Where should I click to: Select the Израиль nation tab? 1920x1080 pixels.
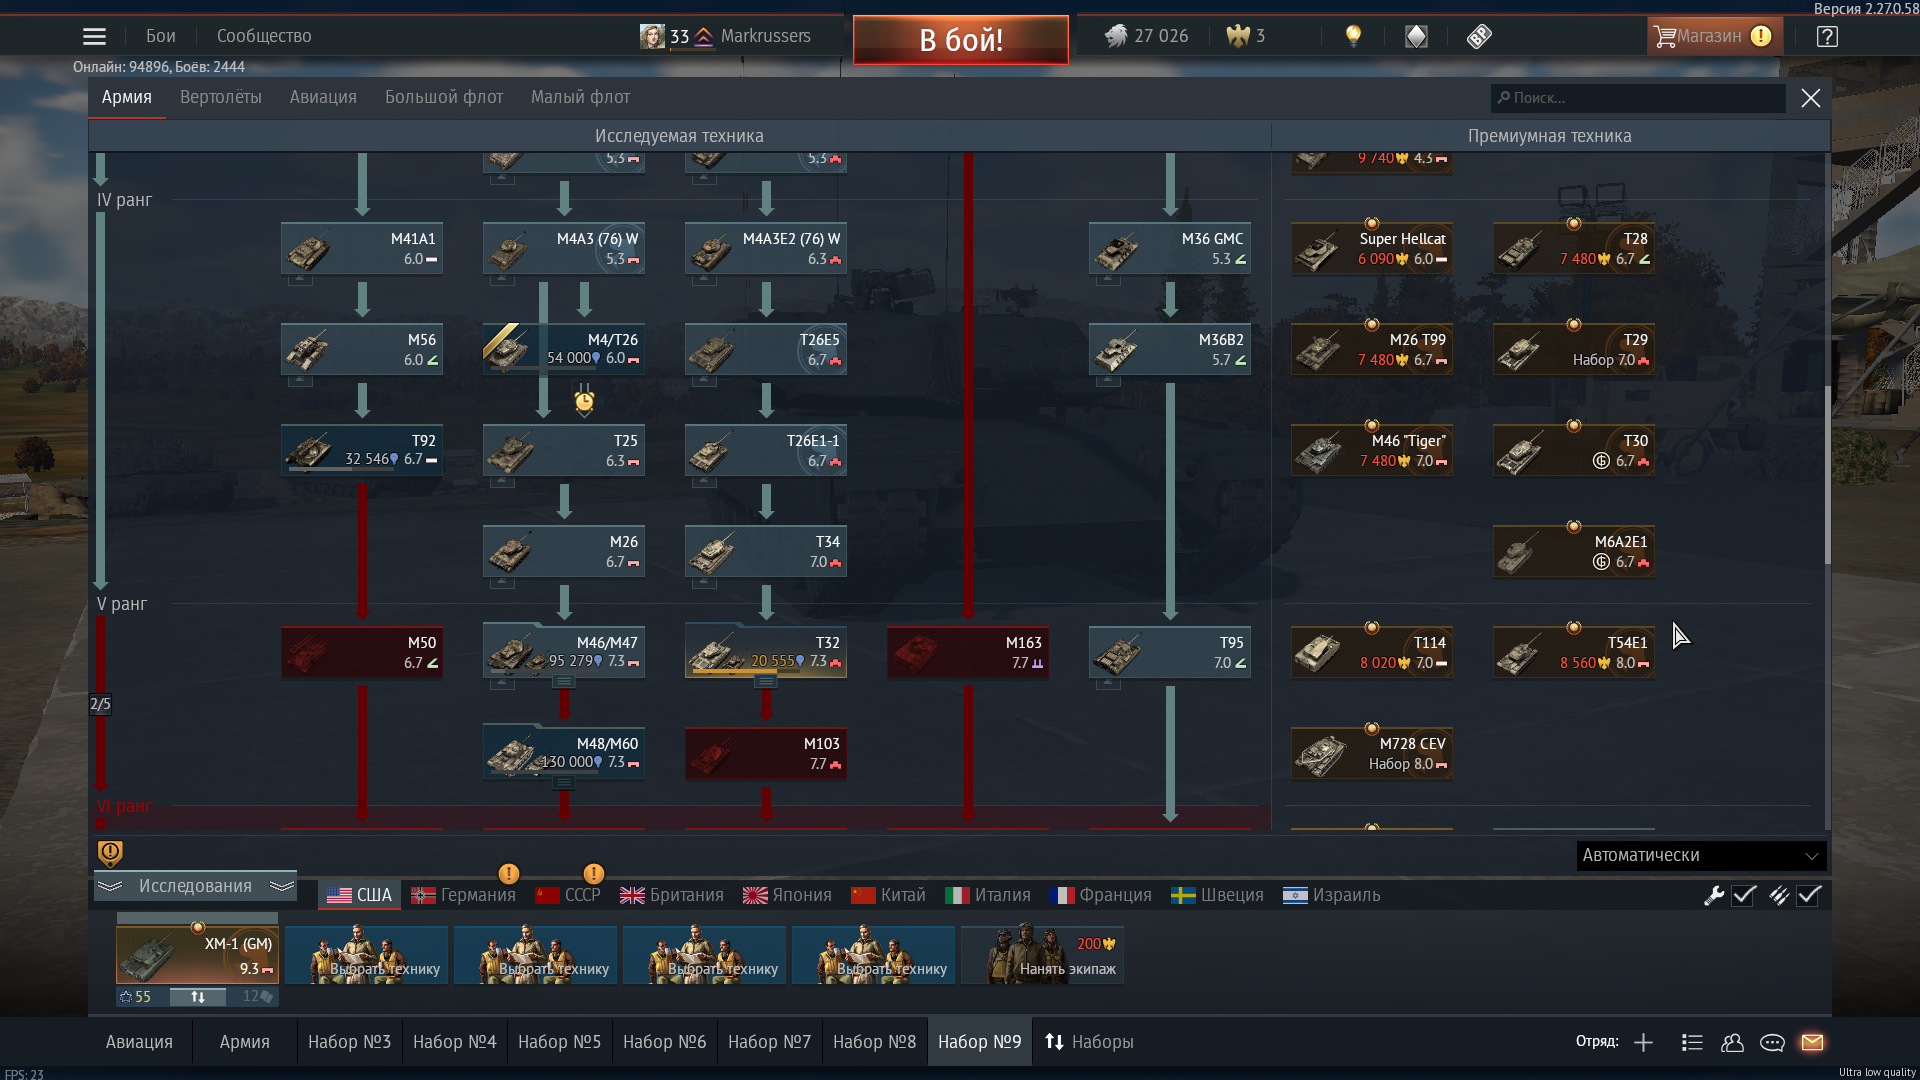coord(1332,895)
